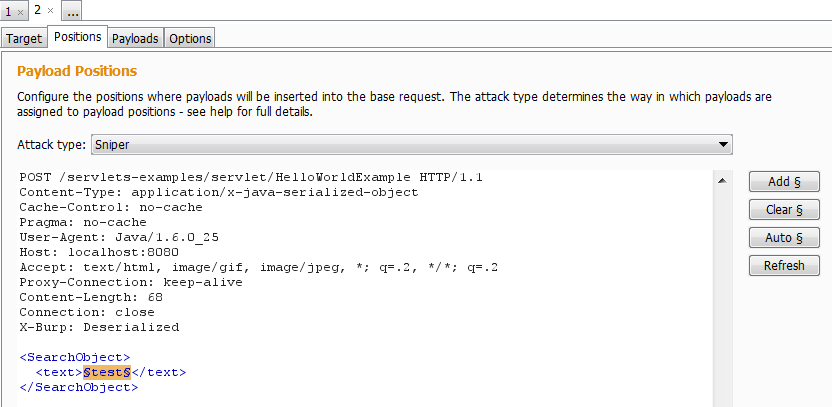This screenshot has width=832, height=407.
Task: Expand the Attack type dropdown arrow
Action: pyautogui.click(x=722, y=144)
